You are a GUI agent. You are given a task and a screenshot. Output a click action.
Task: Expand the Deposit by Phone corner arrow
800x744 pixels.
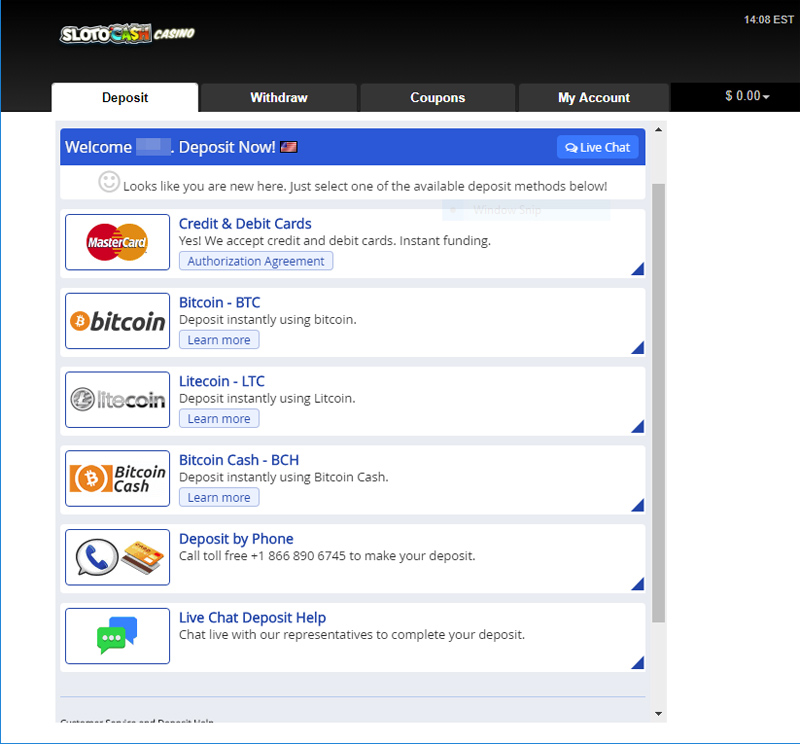(638, 584)
